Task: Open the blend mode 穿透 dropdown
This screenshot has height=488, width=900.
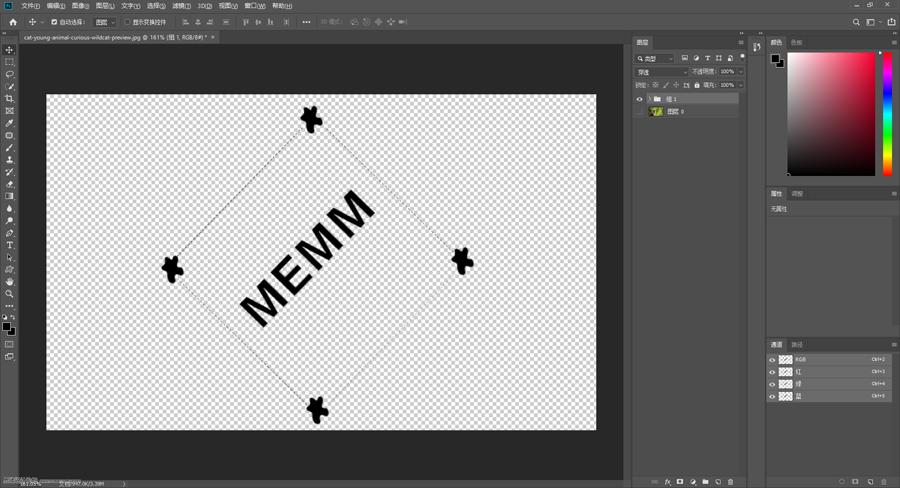Action: tap(661, 72)
